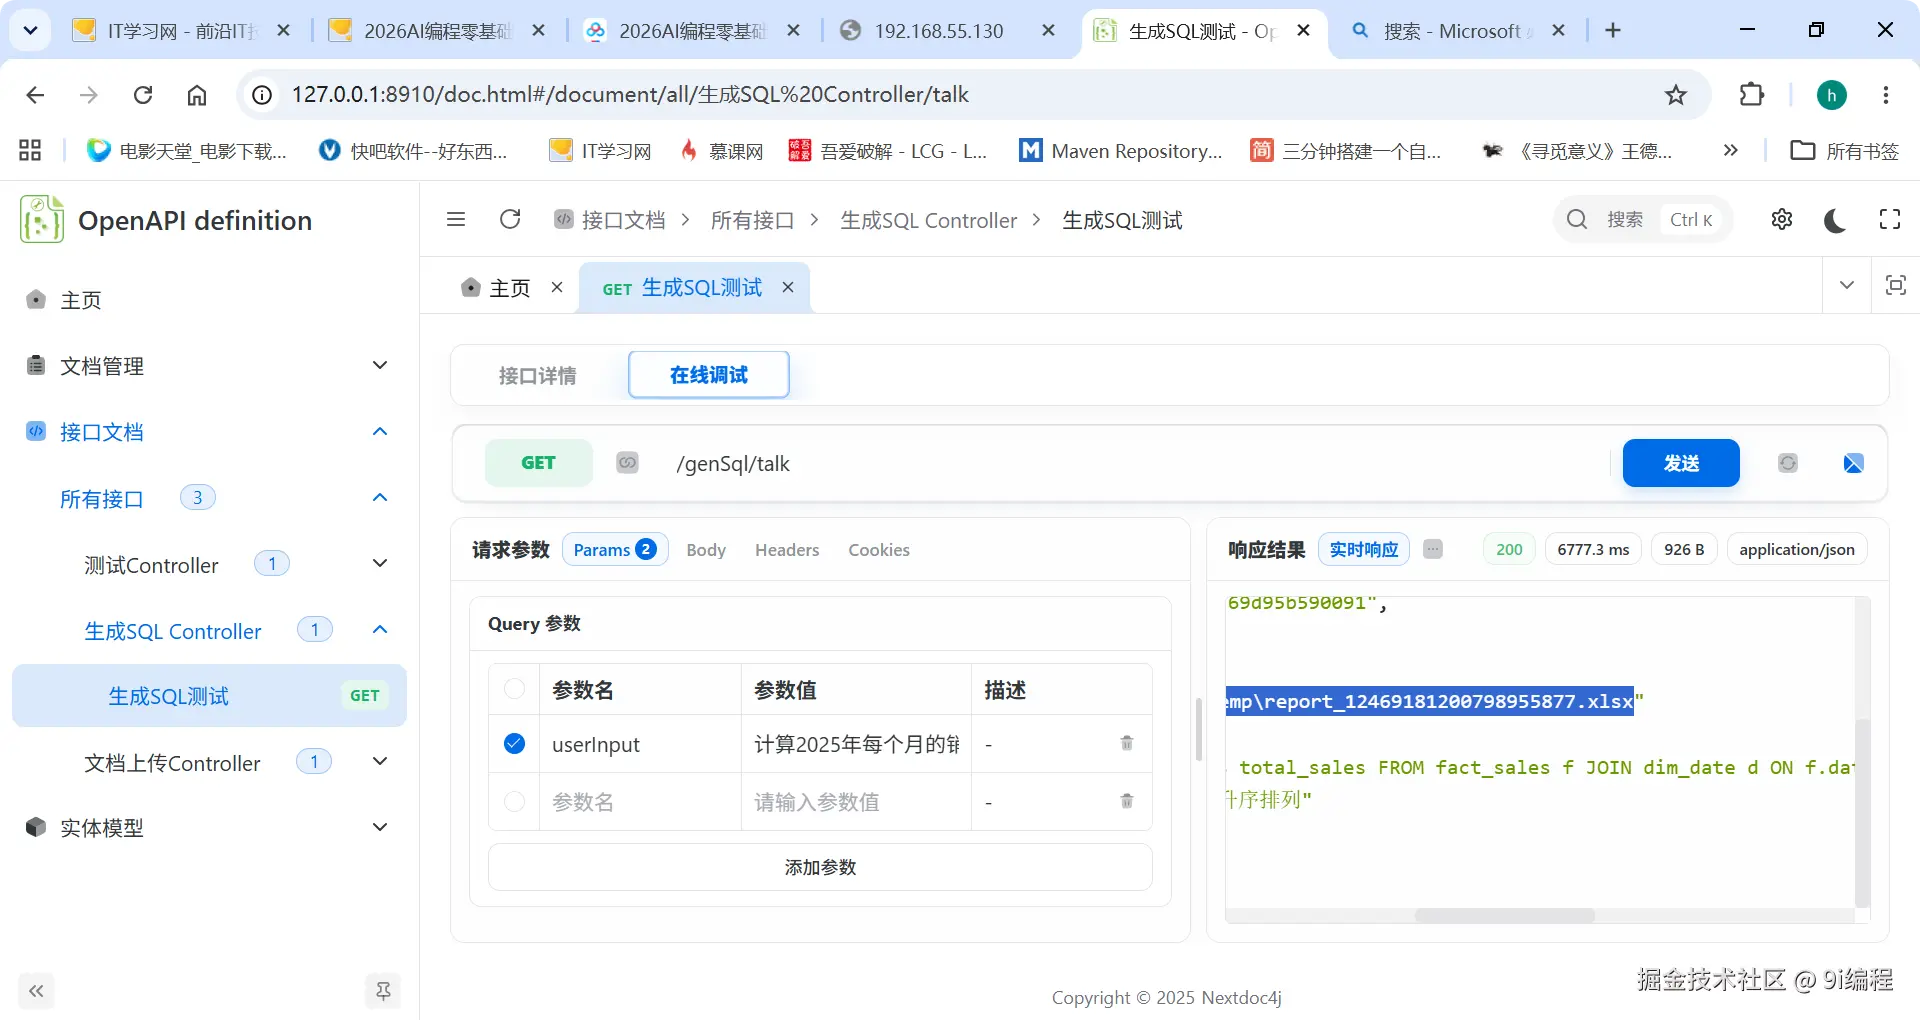
Task: Click the OpenAPI definition logo icon
Action: [x=42, y=220]
